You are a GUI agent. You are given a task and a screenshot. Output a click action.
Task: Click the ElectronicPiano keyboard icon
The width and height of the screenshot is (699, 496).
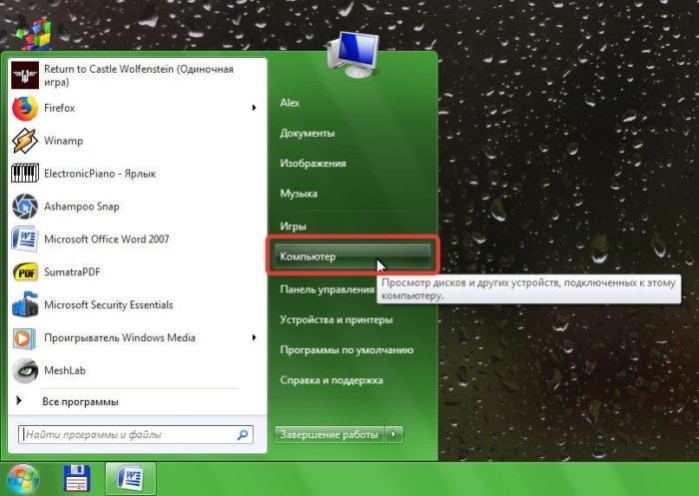[x=25, y=173]
